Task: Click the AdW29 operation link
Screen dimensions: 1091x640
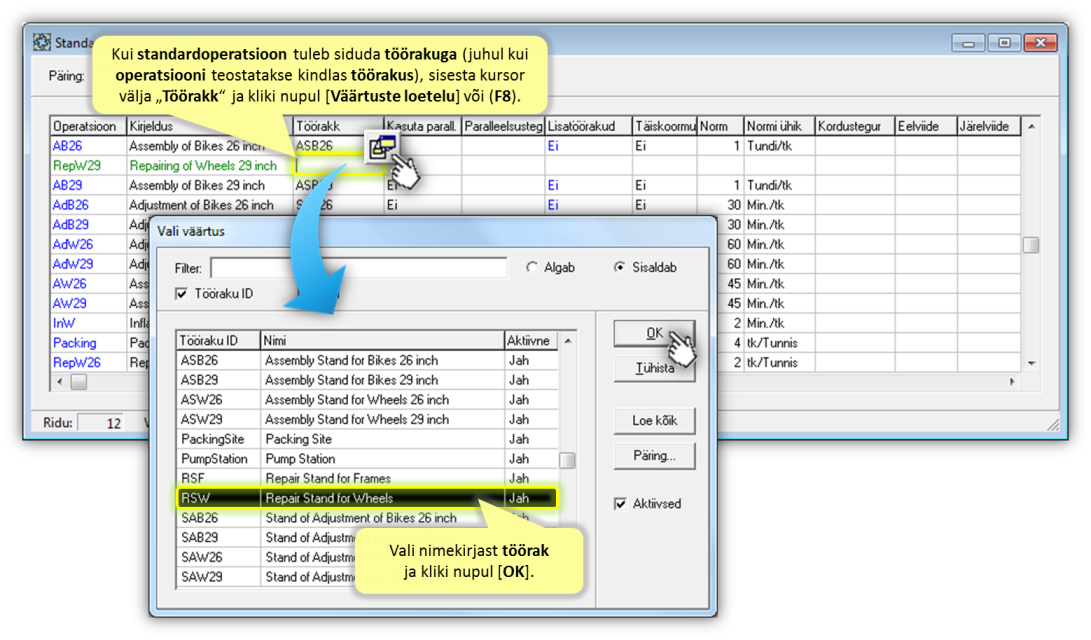Action: tap(73, 264)
